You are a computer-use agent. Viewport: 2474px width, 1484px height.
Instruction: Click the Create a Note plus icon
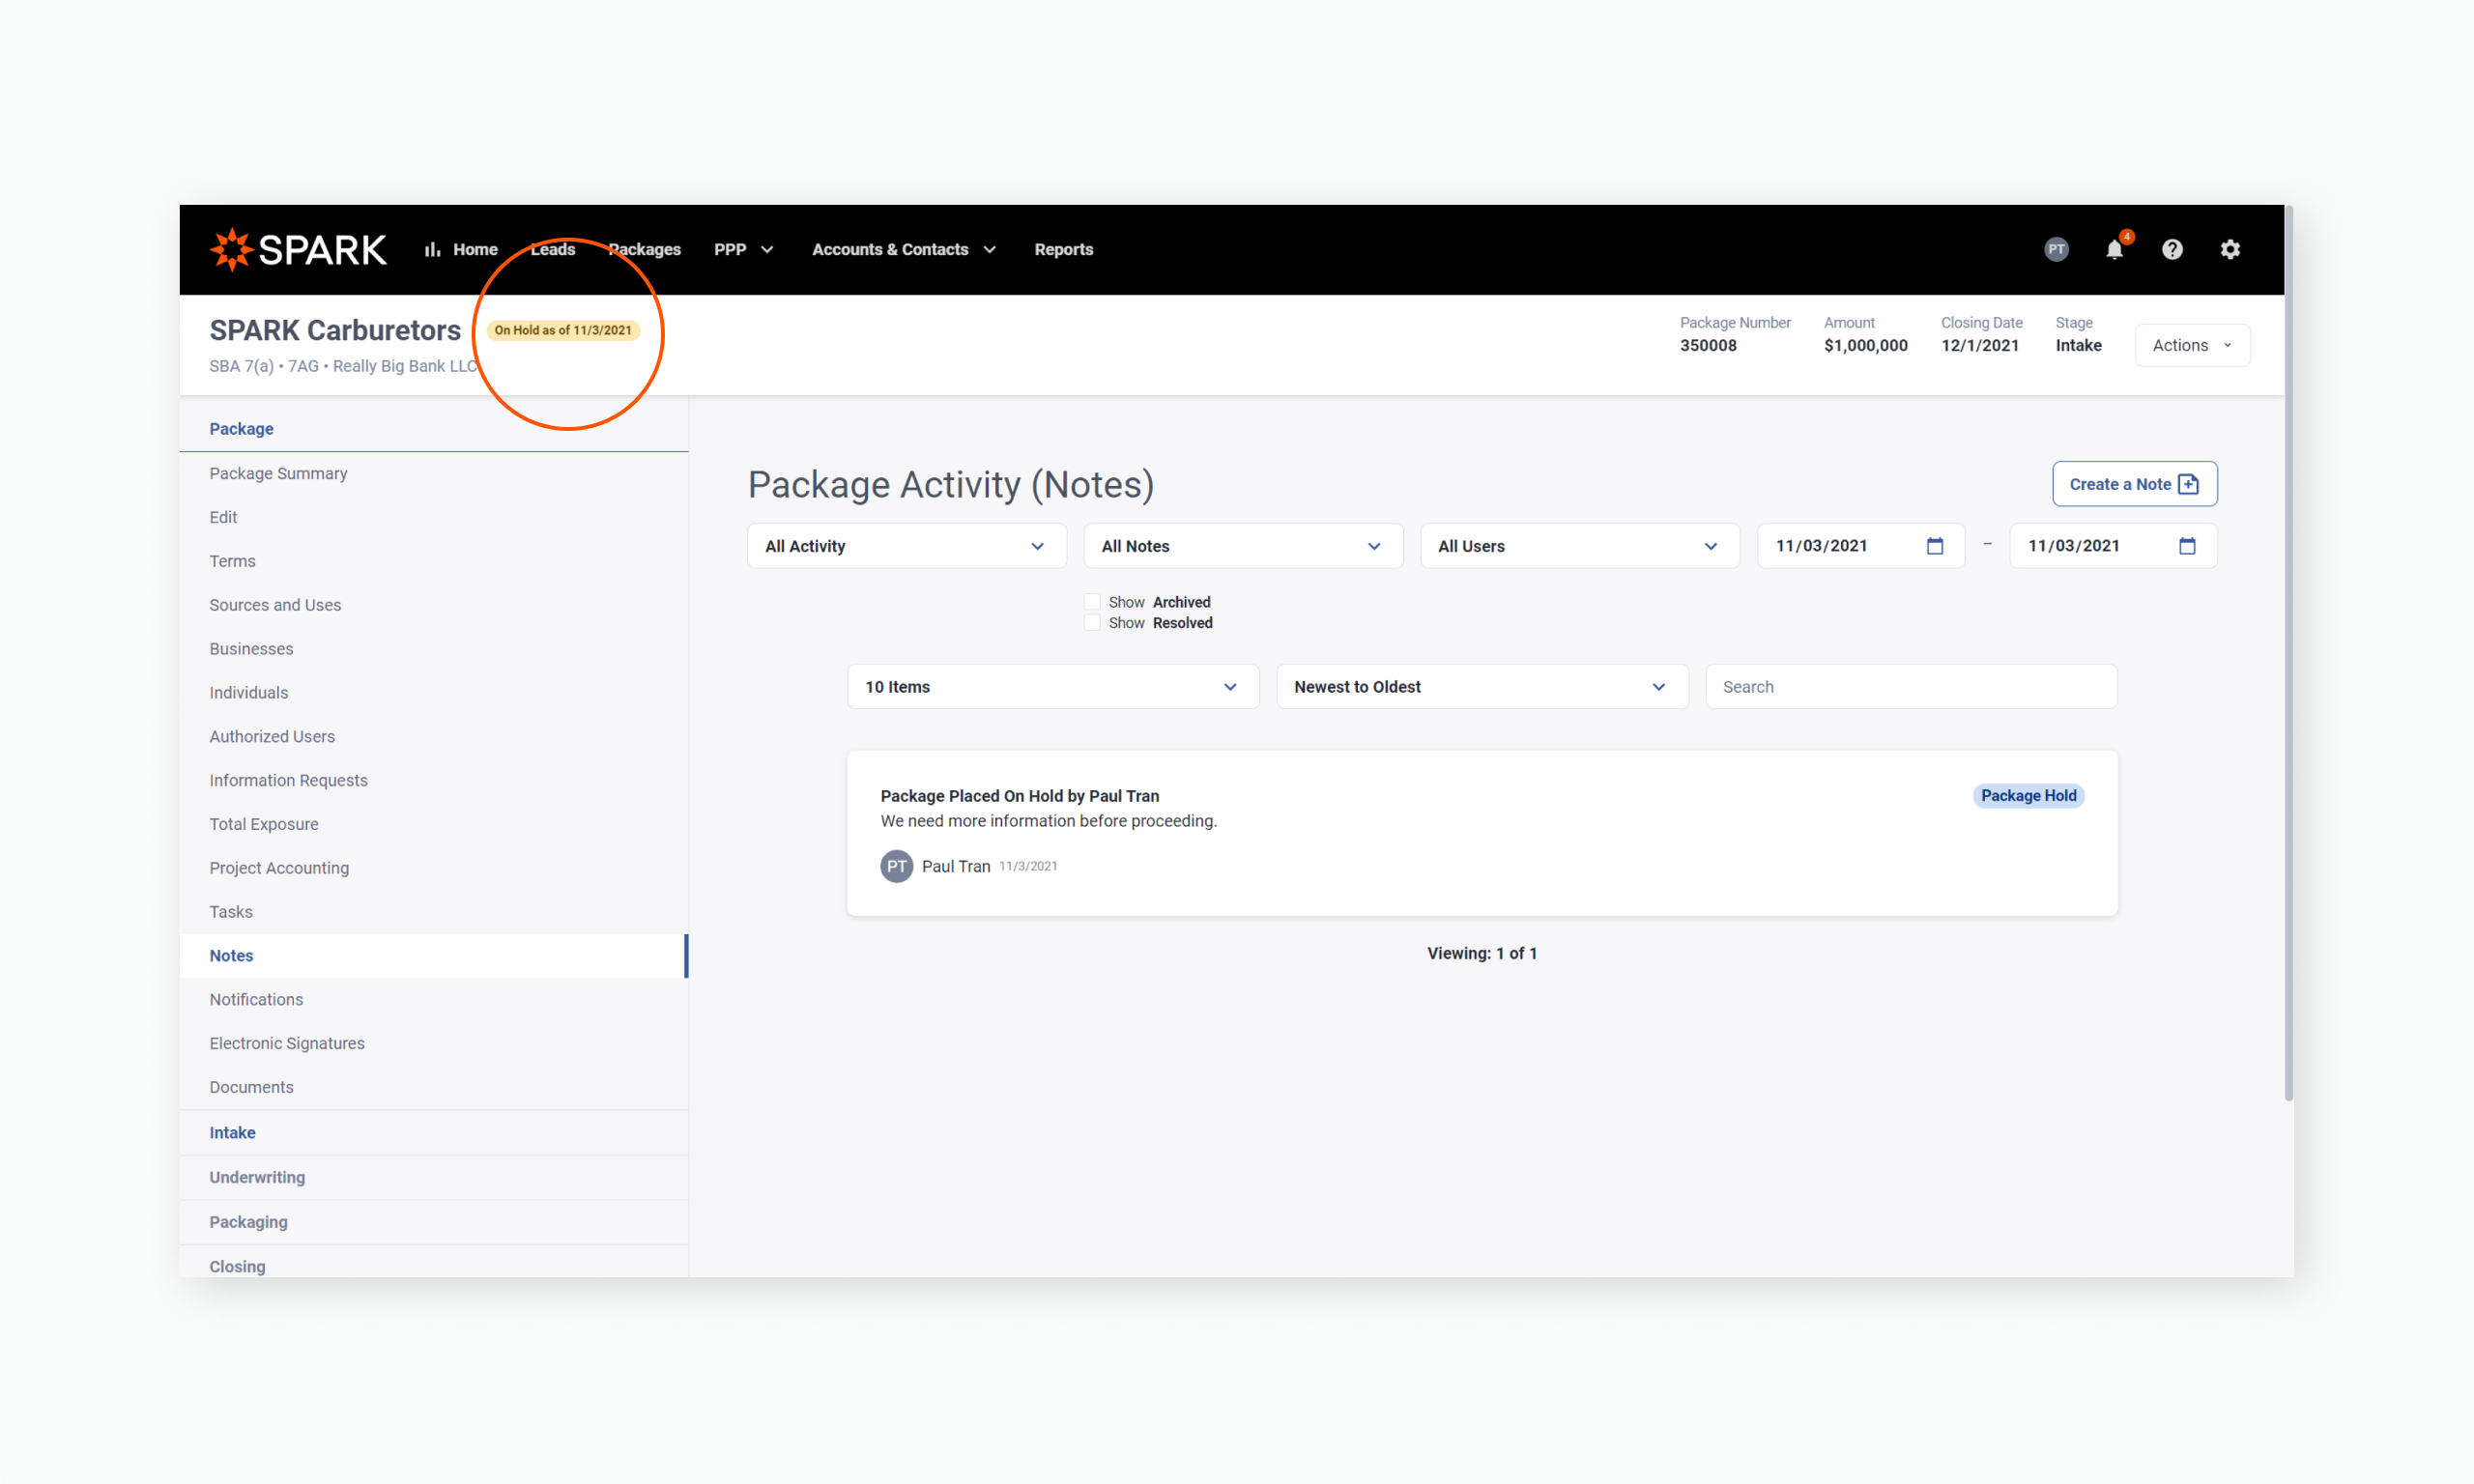point(2189,484)
